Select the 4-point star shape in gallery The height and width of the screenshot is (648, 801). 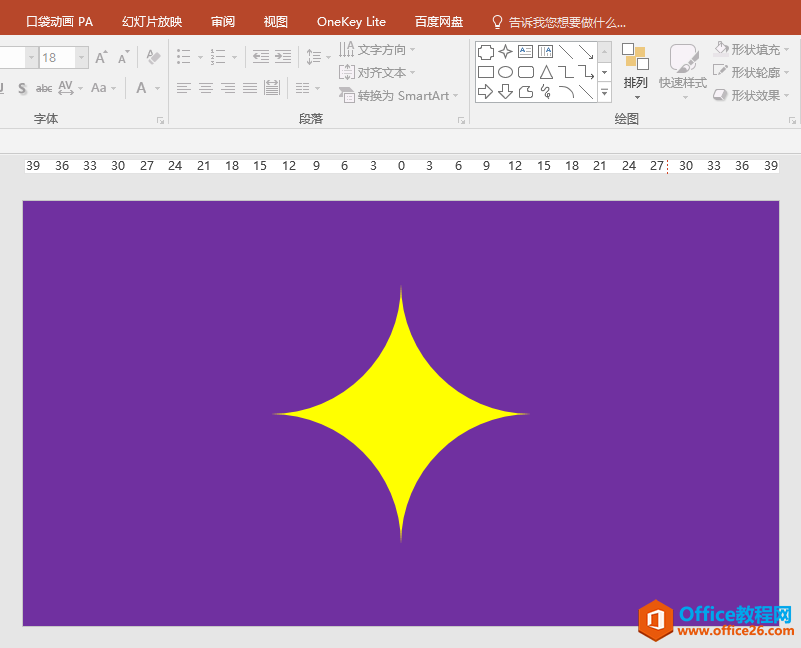coord(506,52)
